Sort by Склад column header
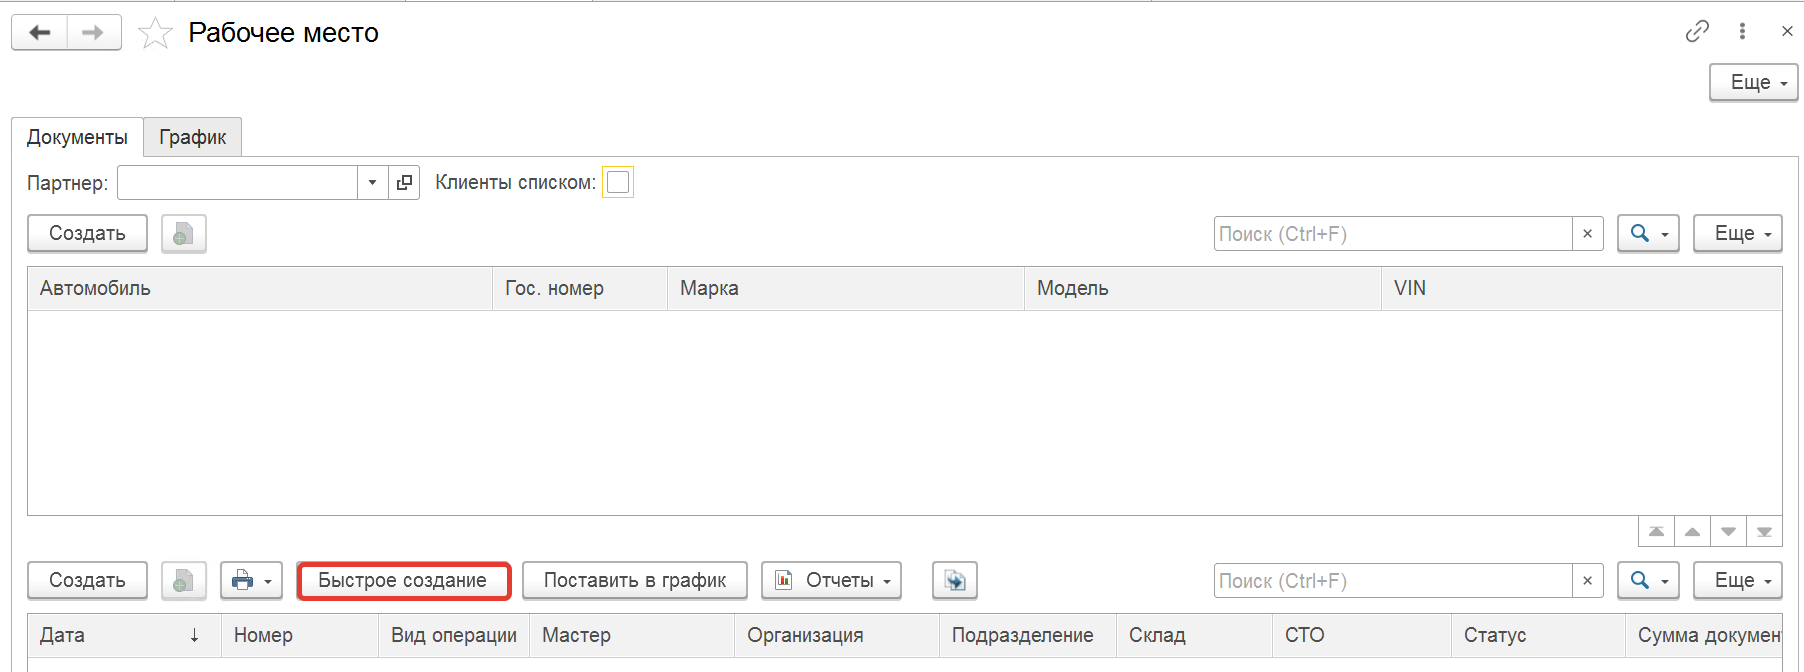The height and width of the screenshot is (672, 1804). 1194,635
